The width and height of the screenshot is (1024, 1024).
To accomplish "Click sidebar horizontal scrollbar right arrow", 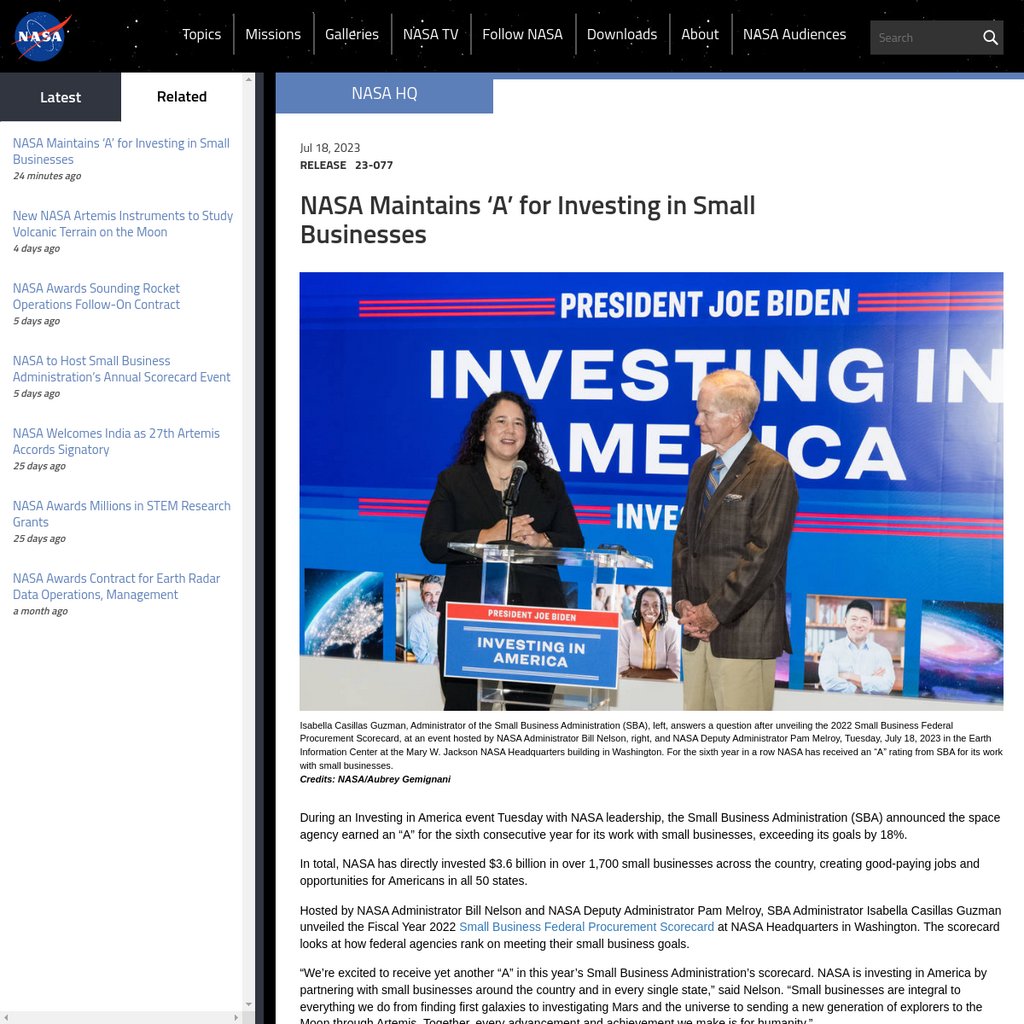I will (236, 1017).
